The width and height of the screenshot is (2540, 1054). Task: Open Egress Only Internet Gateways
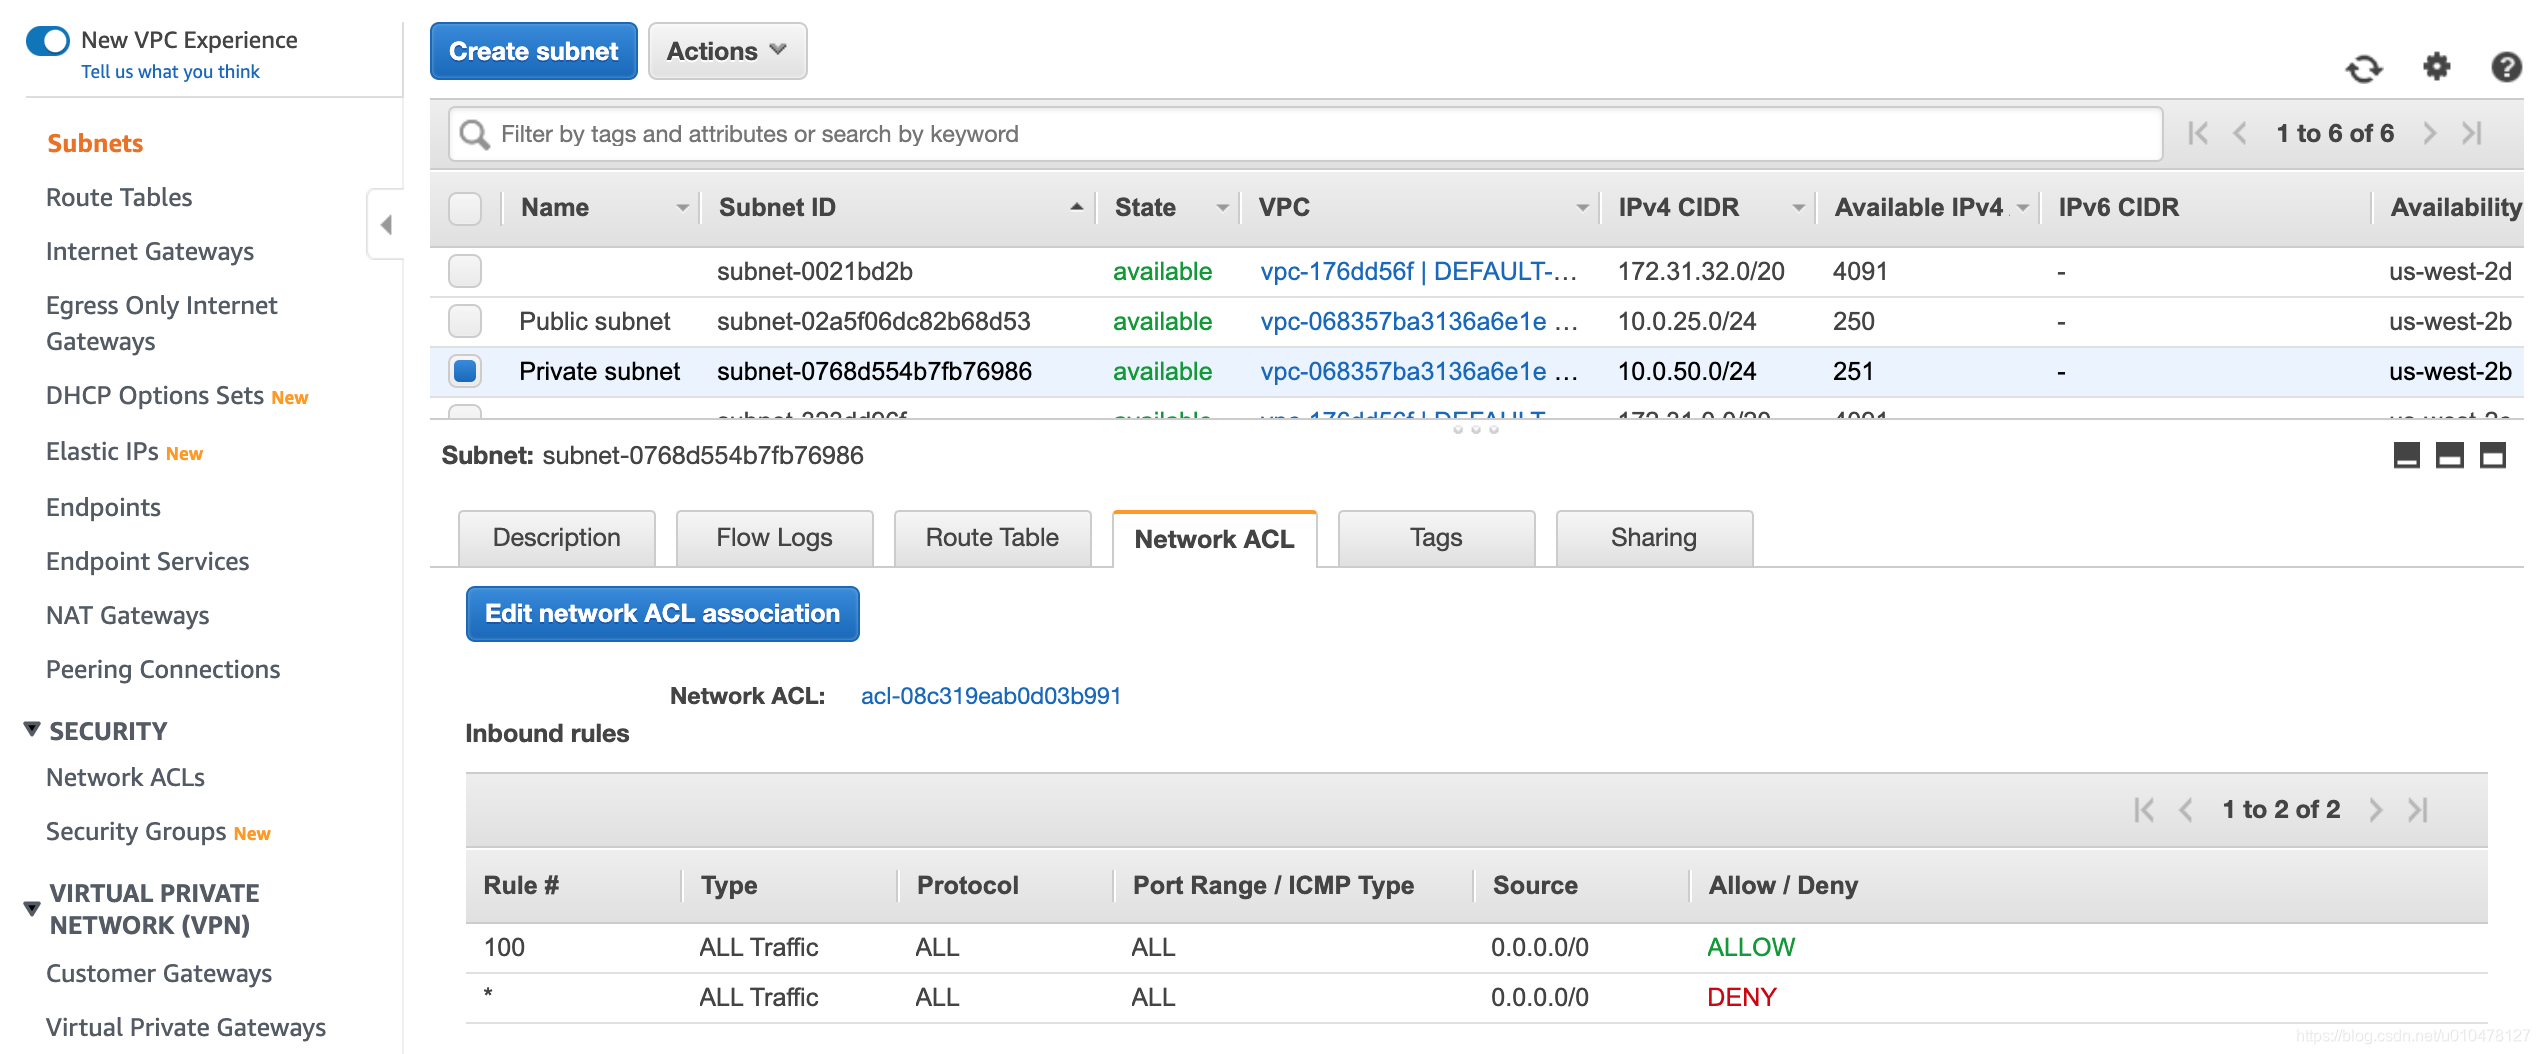[162, 323]
